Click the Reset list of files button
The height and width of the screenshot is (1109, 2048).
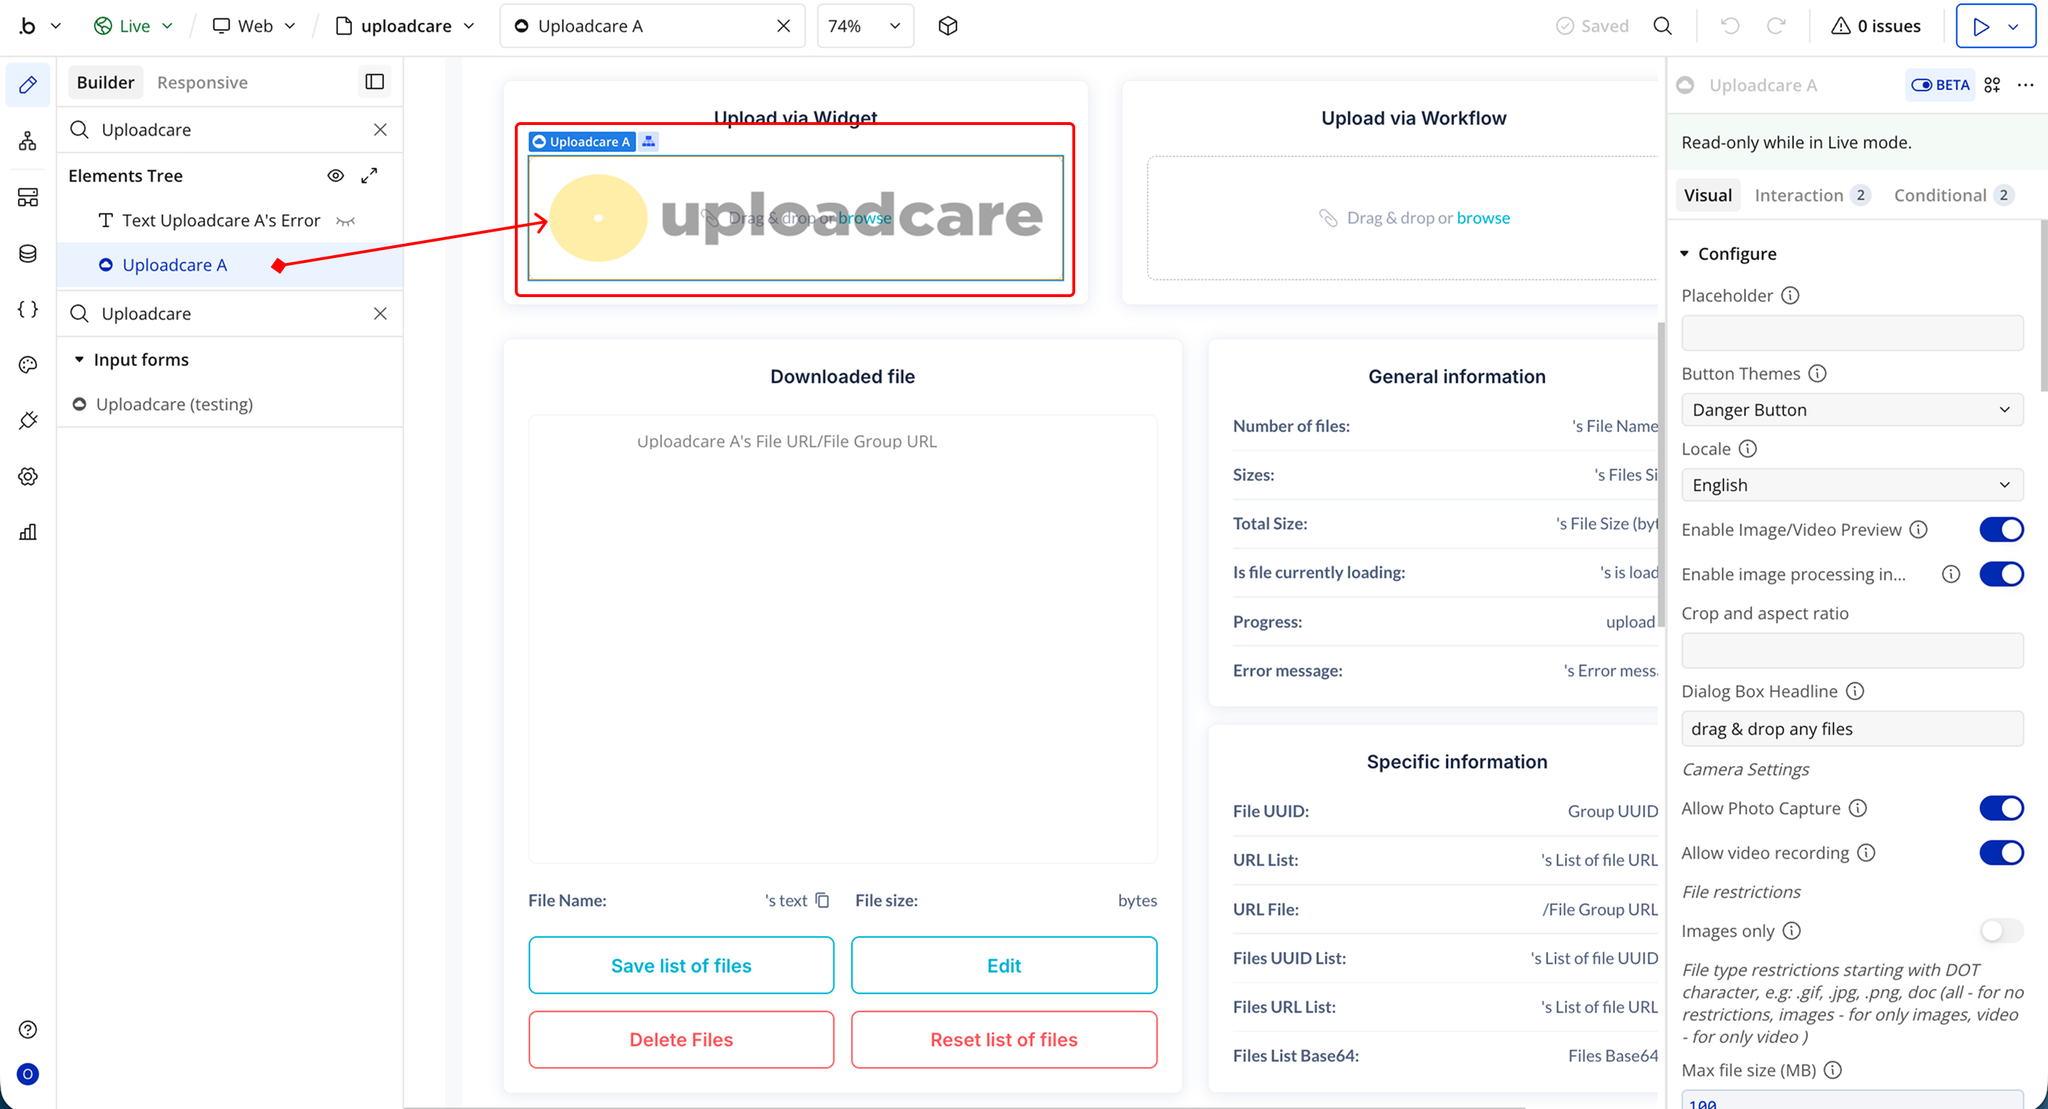tap(1004, 1040)
